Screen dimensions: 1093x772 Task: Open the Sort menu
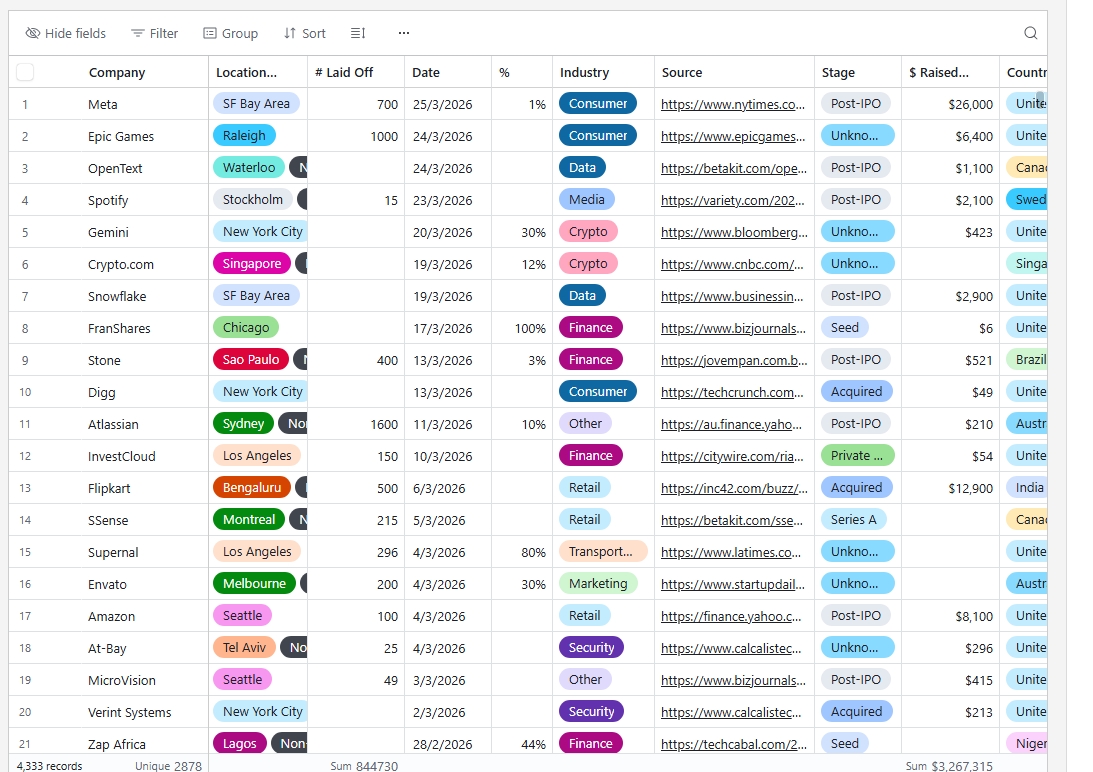(x=305, y=33)
